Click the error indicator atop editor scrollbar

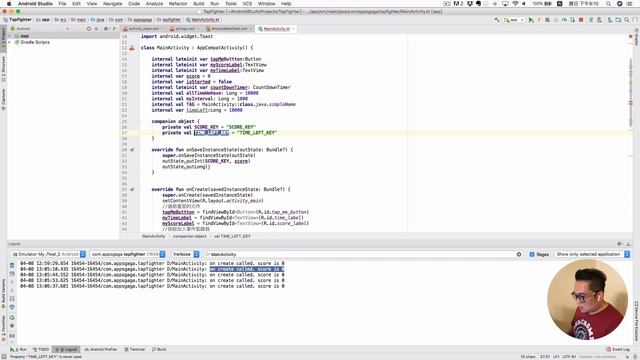[631, 36]
